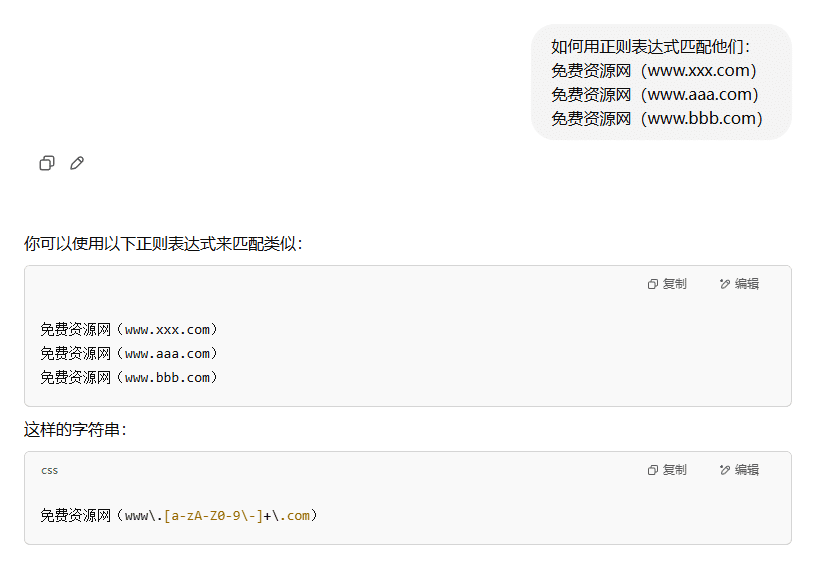Image resolution: width=826 pixels, height=578 pixels.
Task: Click the www.bbb.com line in the code block
Action: coord(129,377)
